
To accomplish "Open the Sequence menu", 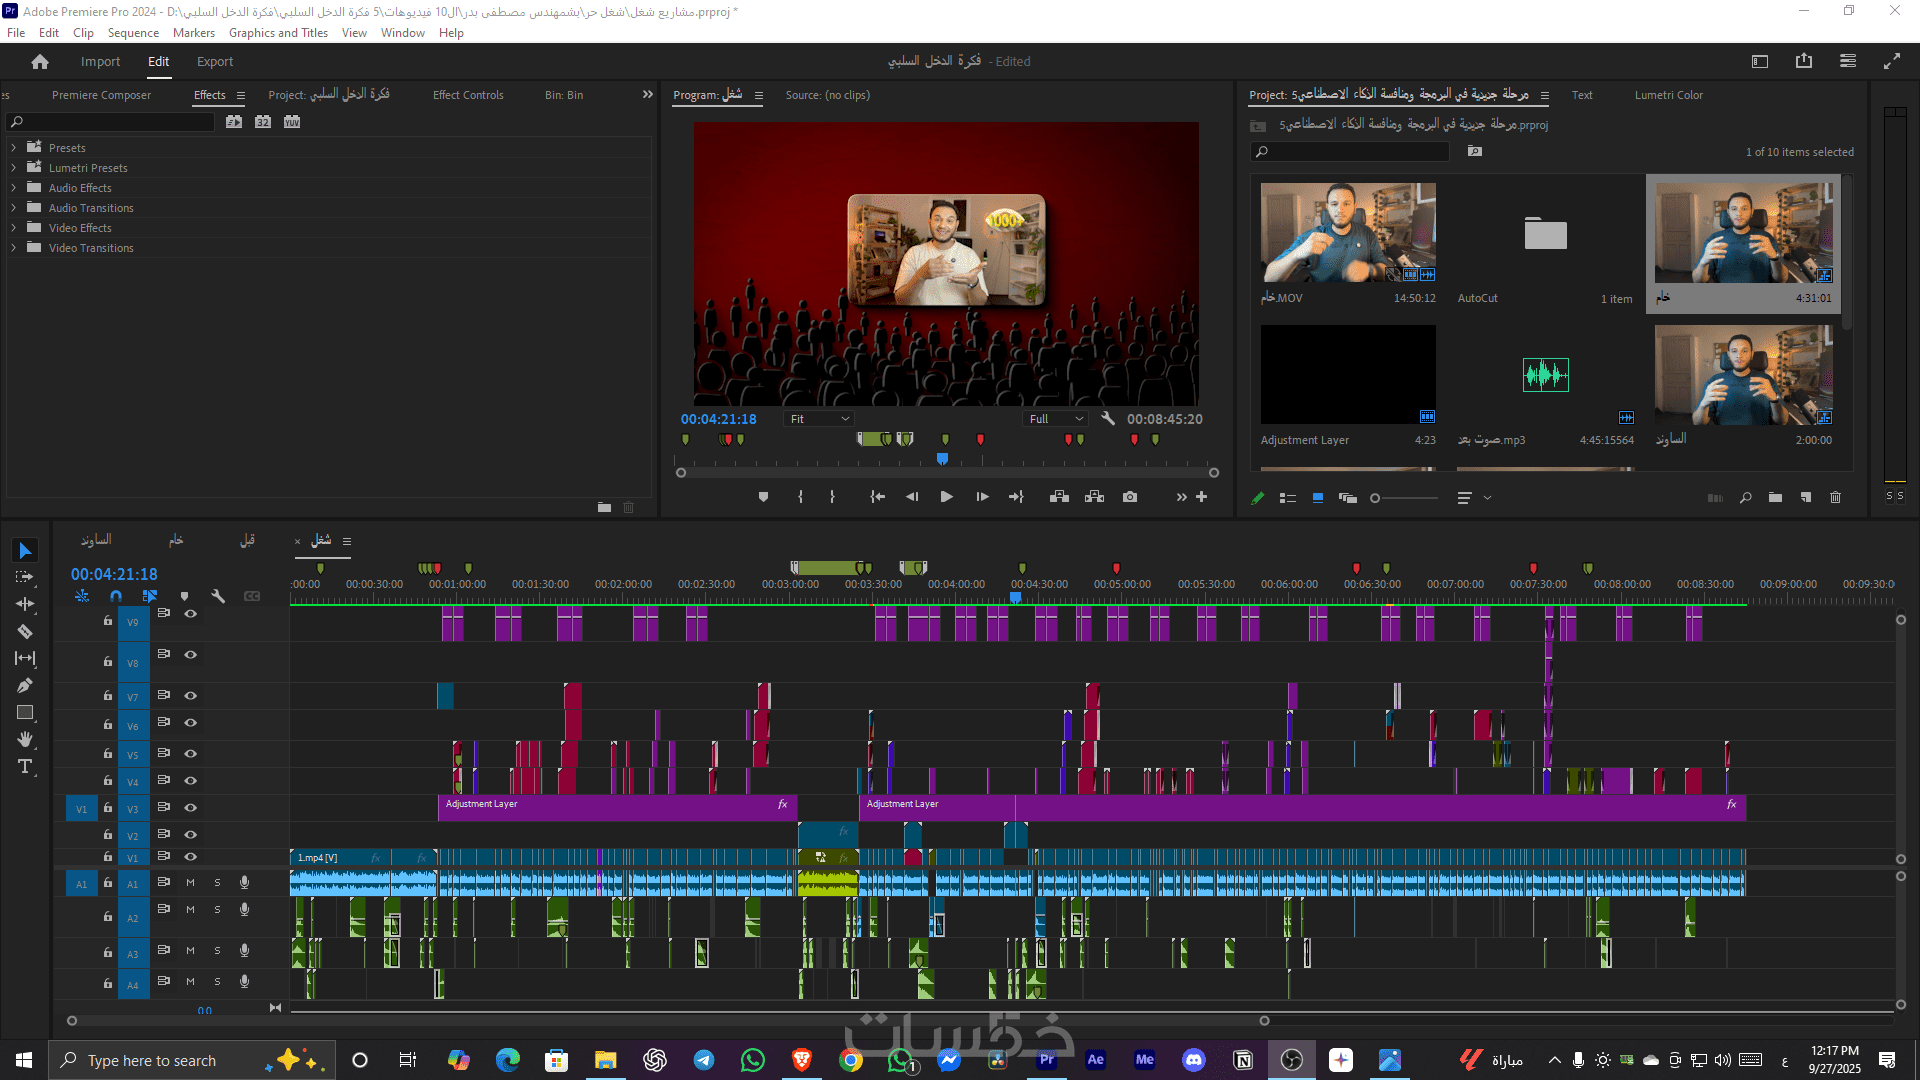I will 133,33.
